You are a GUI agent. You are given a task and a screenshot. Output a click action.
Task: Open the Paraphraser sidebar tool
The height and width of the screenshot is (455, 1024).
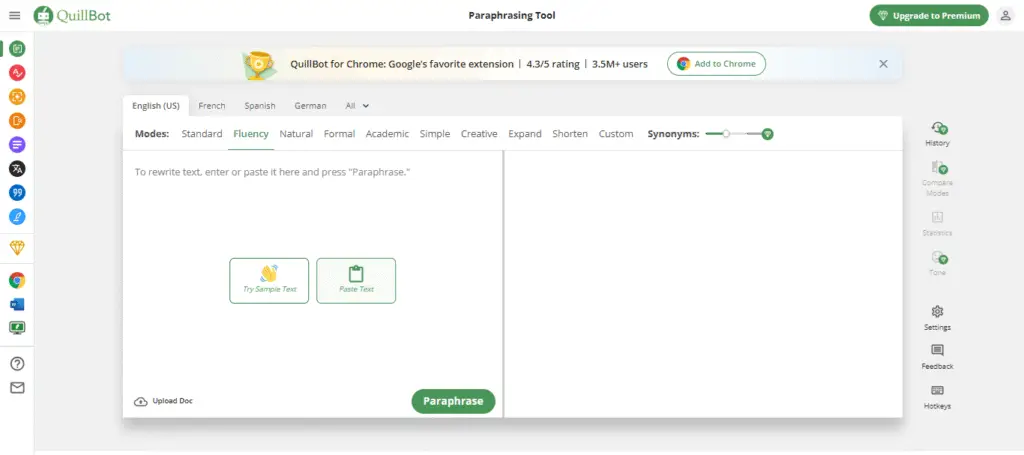(x=17, y=48)
